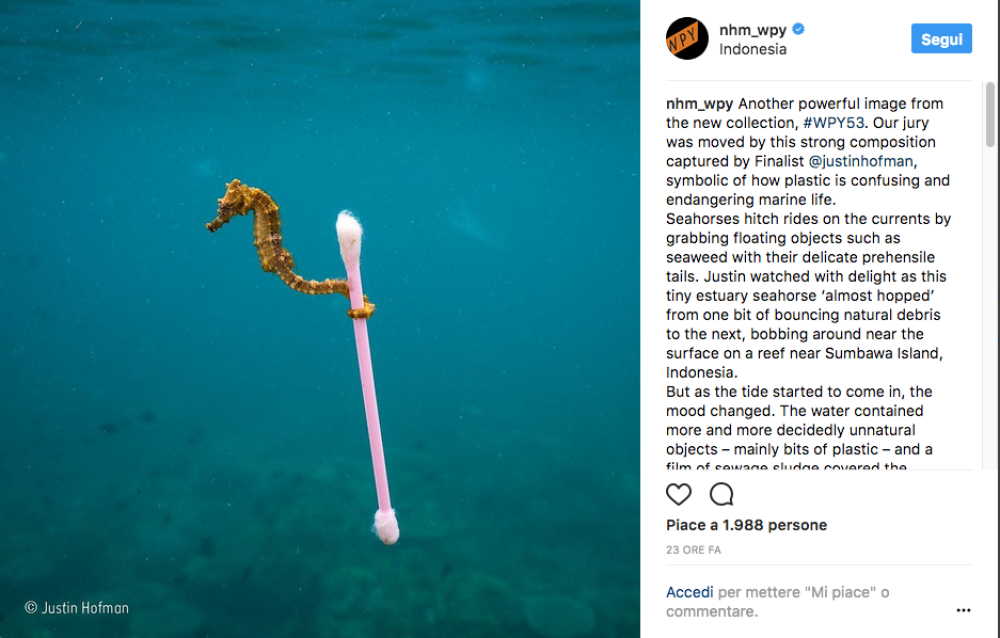The height and width of the screenshot is (638, 1000).
Task: Click nhm_wpy username starting the caption
Action: [700, 104]
